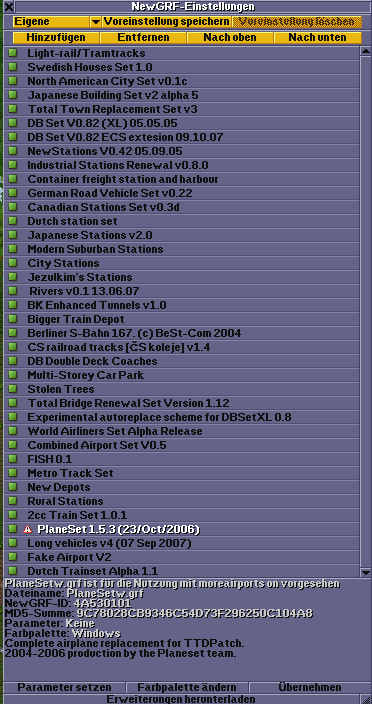372x704 pixels.
Task: Click green square beside FISH 0.1
Action: [13, 459]
